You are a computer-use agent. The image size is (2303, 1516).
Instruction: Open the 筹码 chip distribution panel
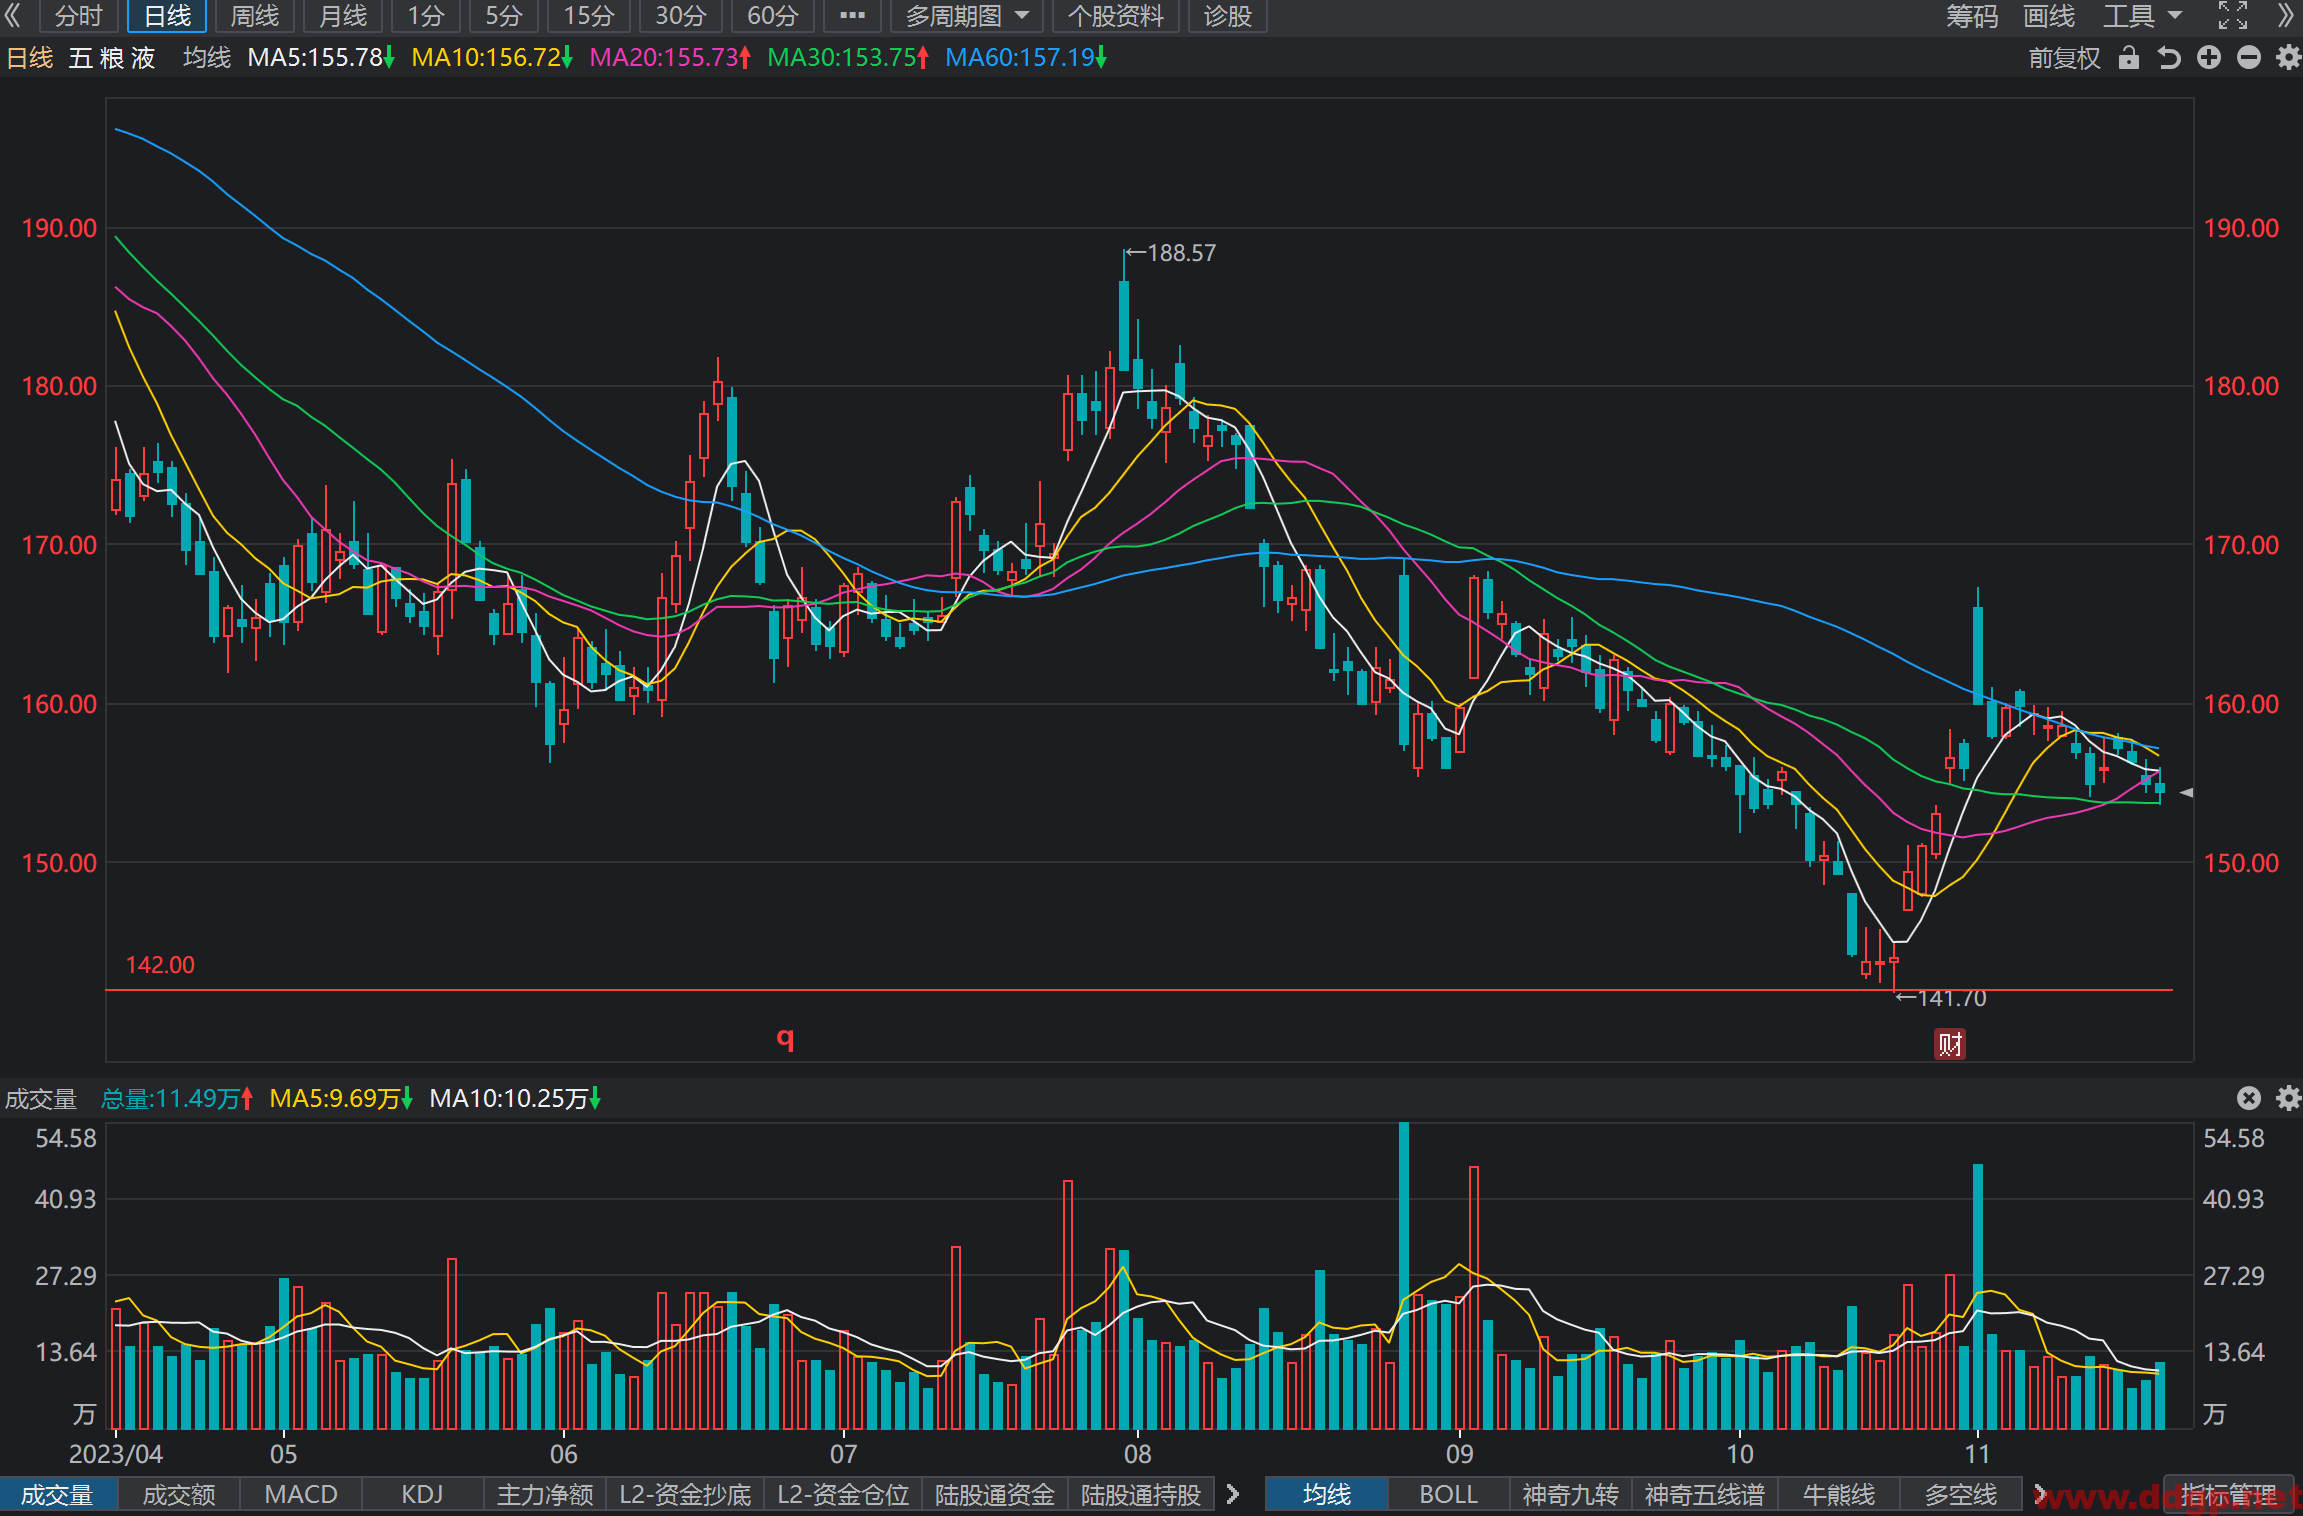[x=1972, y=16]
